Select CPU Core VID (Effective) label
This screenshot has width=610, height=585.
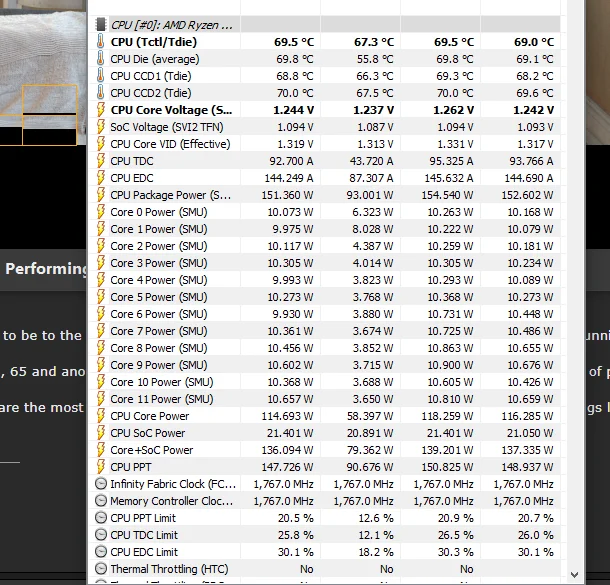click(x=170, y=144)
